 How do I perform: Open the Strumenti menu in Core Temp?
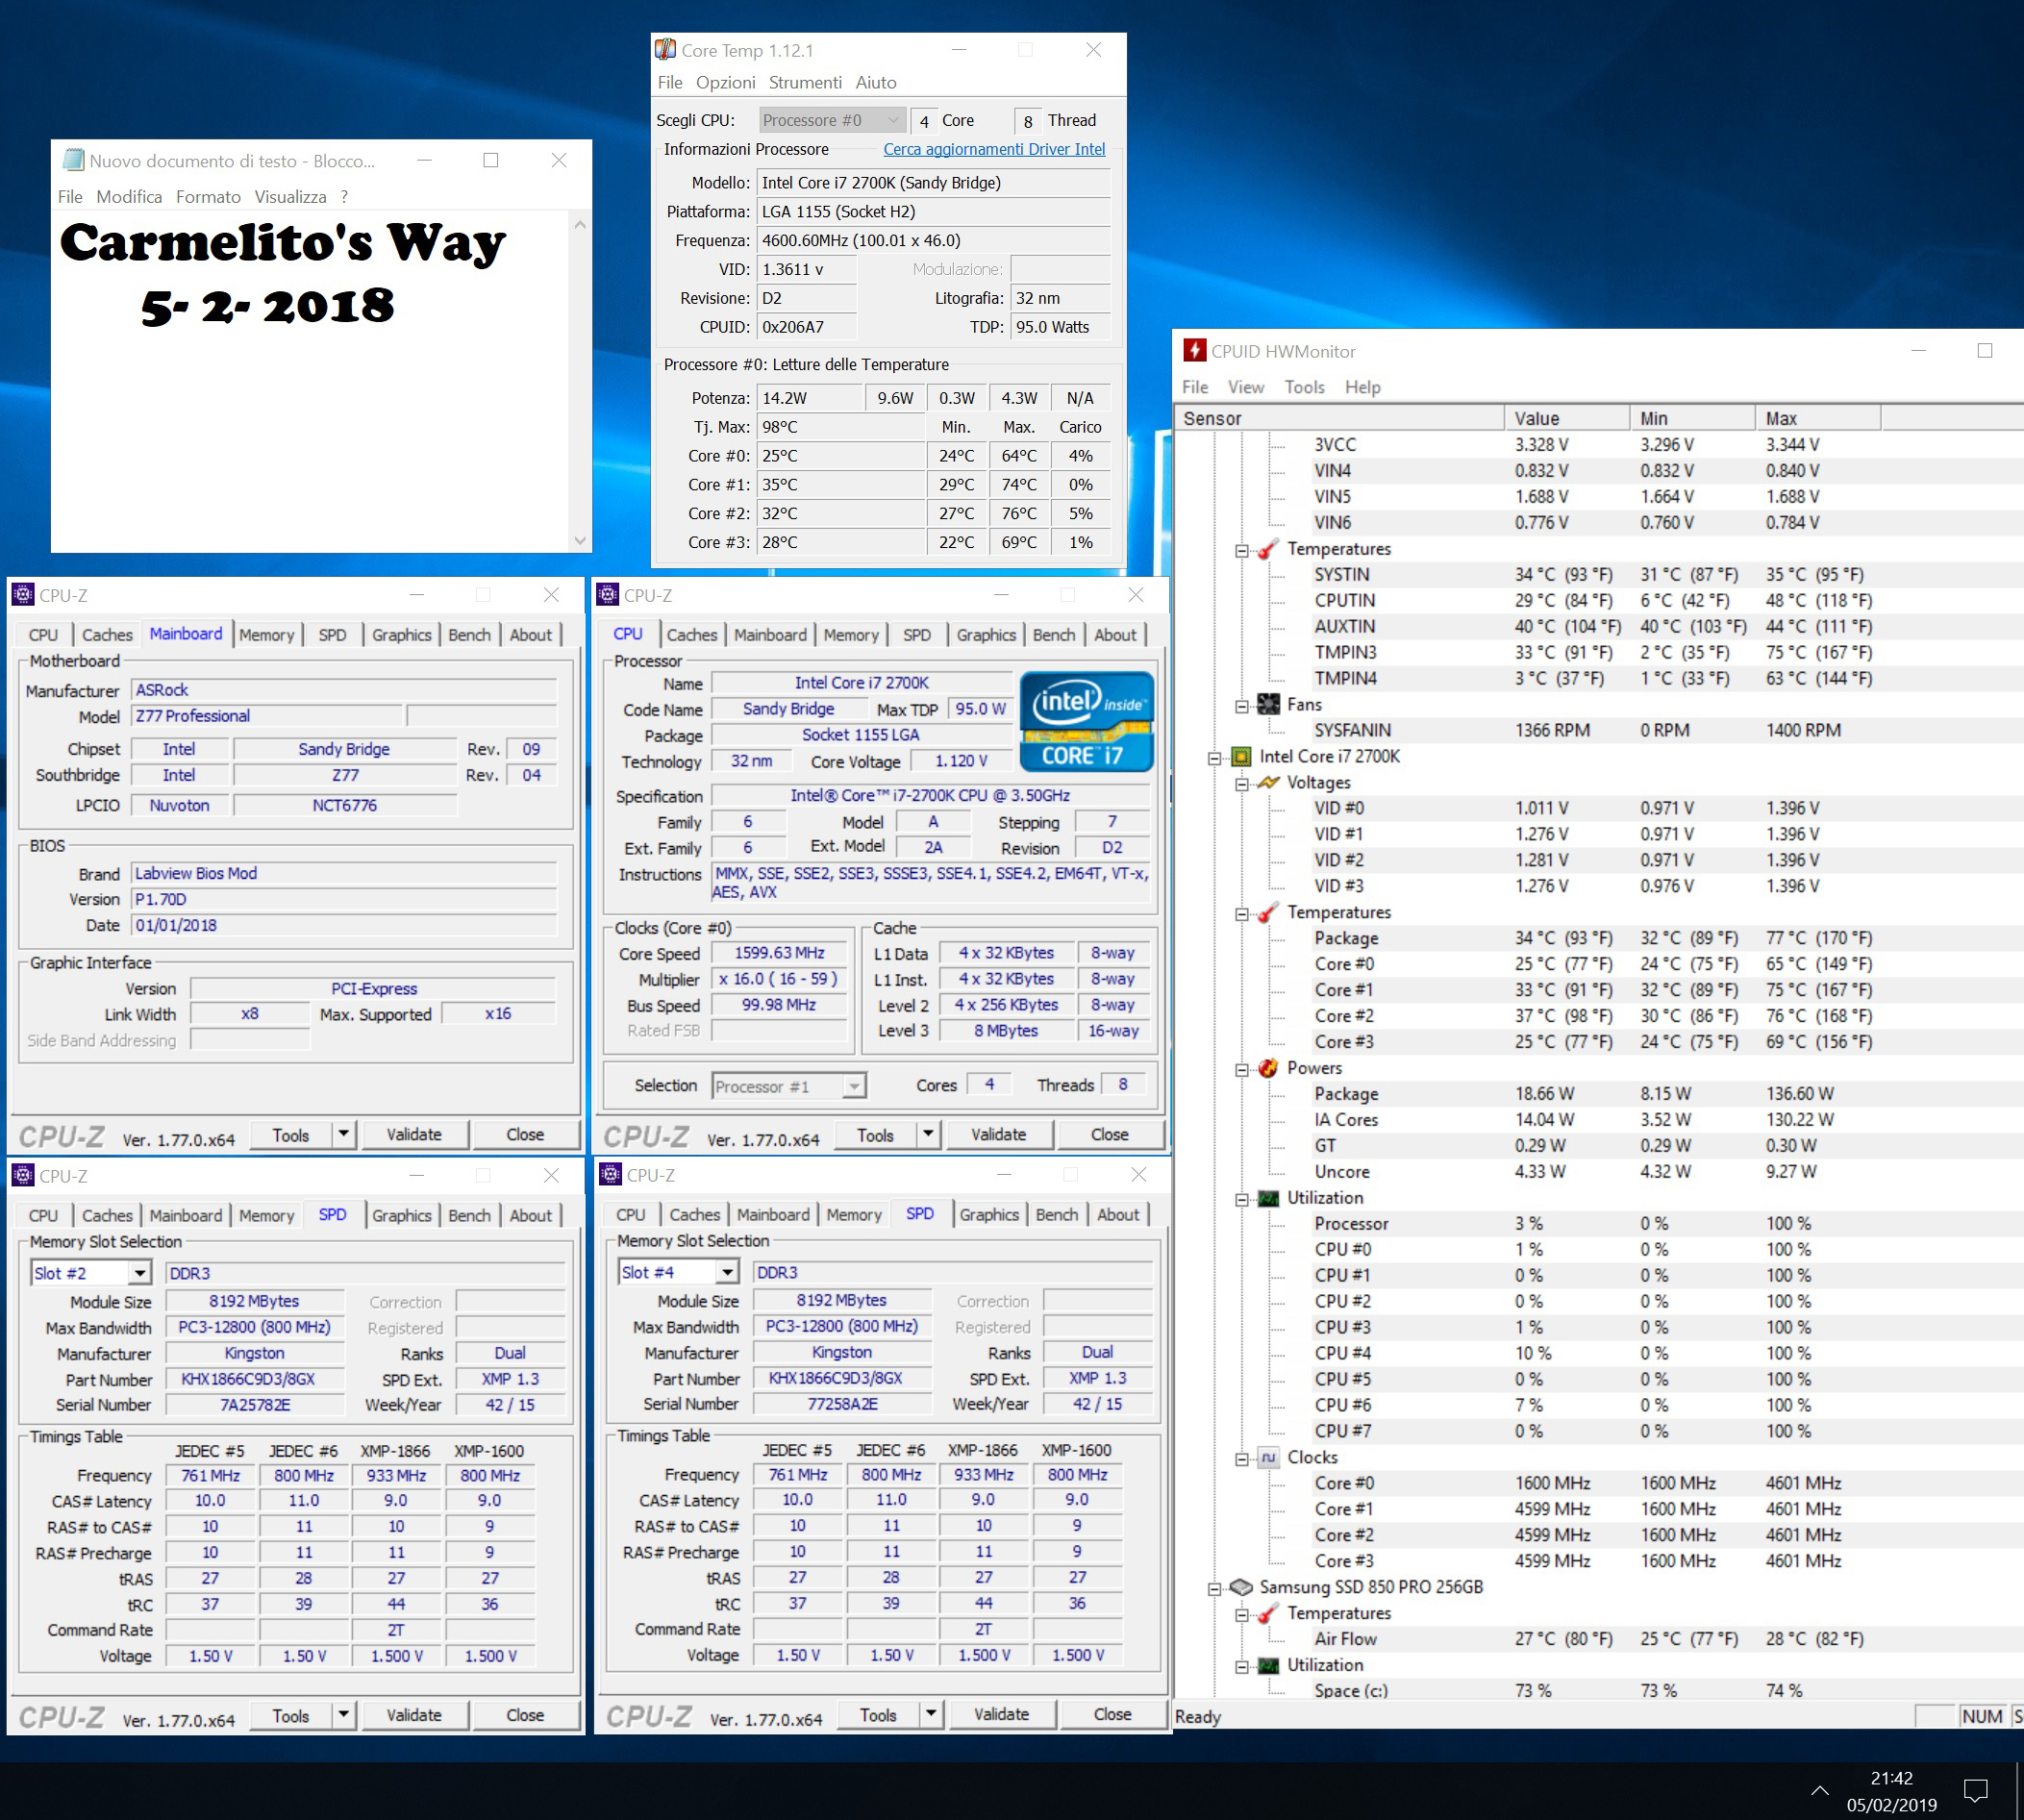[804, 82]
